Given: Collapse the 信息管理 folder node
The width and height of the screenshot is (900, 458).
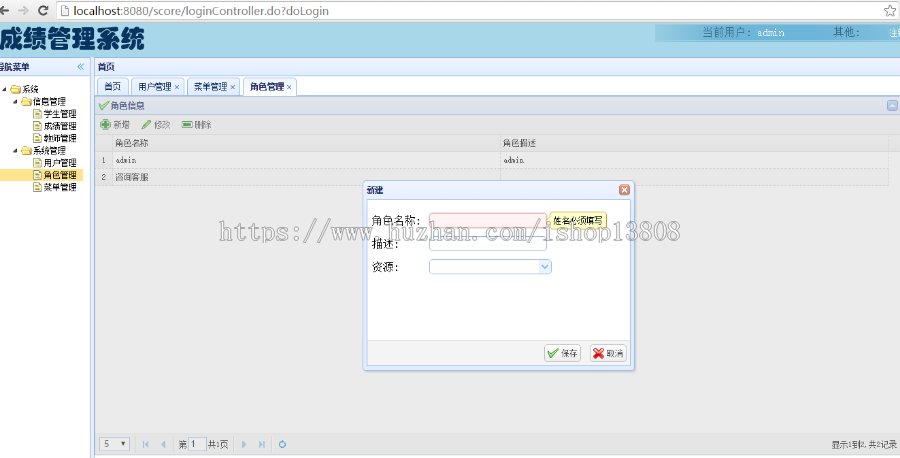Looking at the screenshot, I should pos(15,102).
